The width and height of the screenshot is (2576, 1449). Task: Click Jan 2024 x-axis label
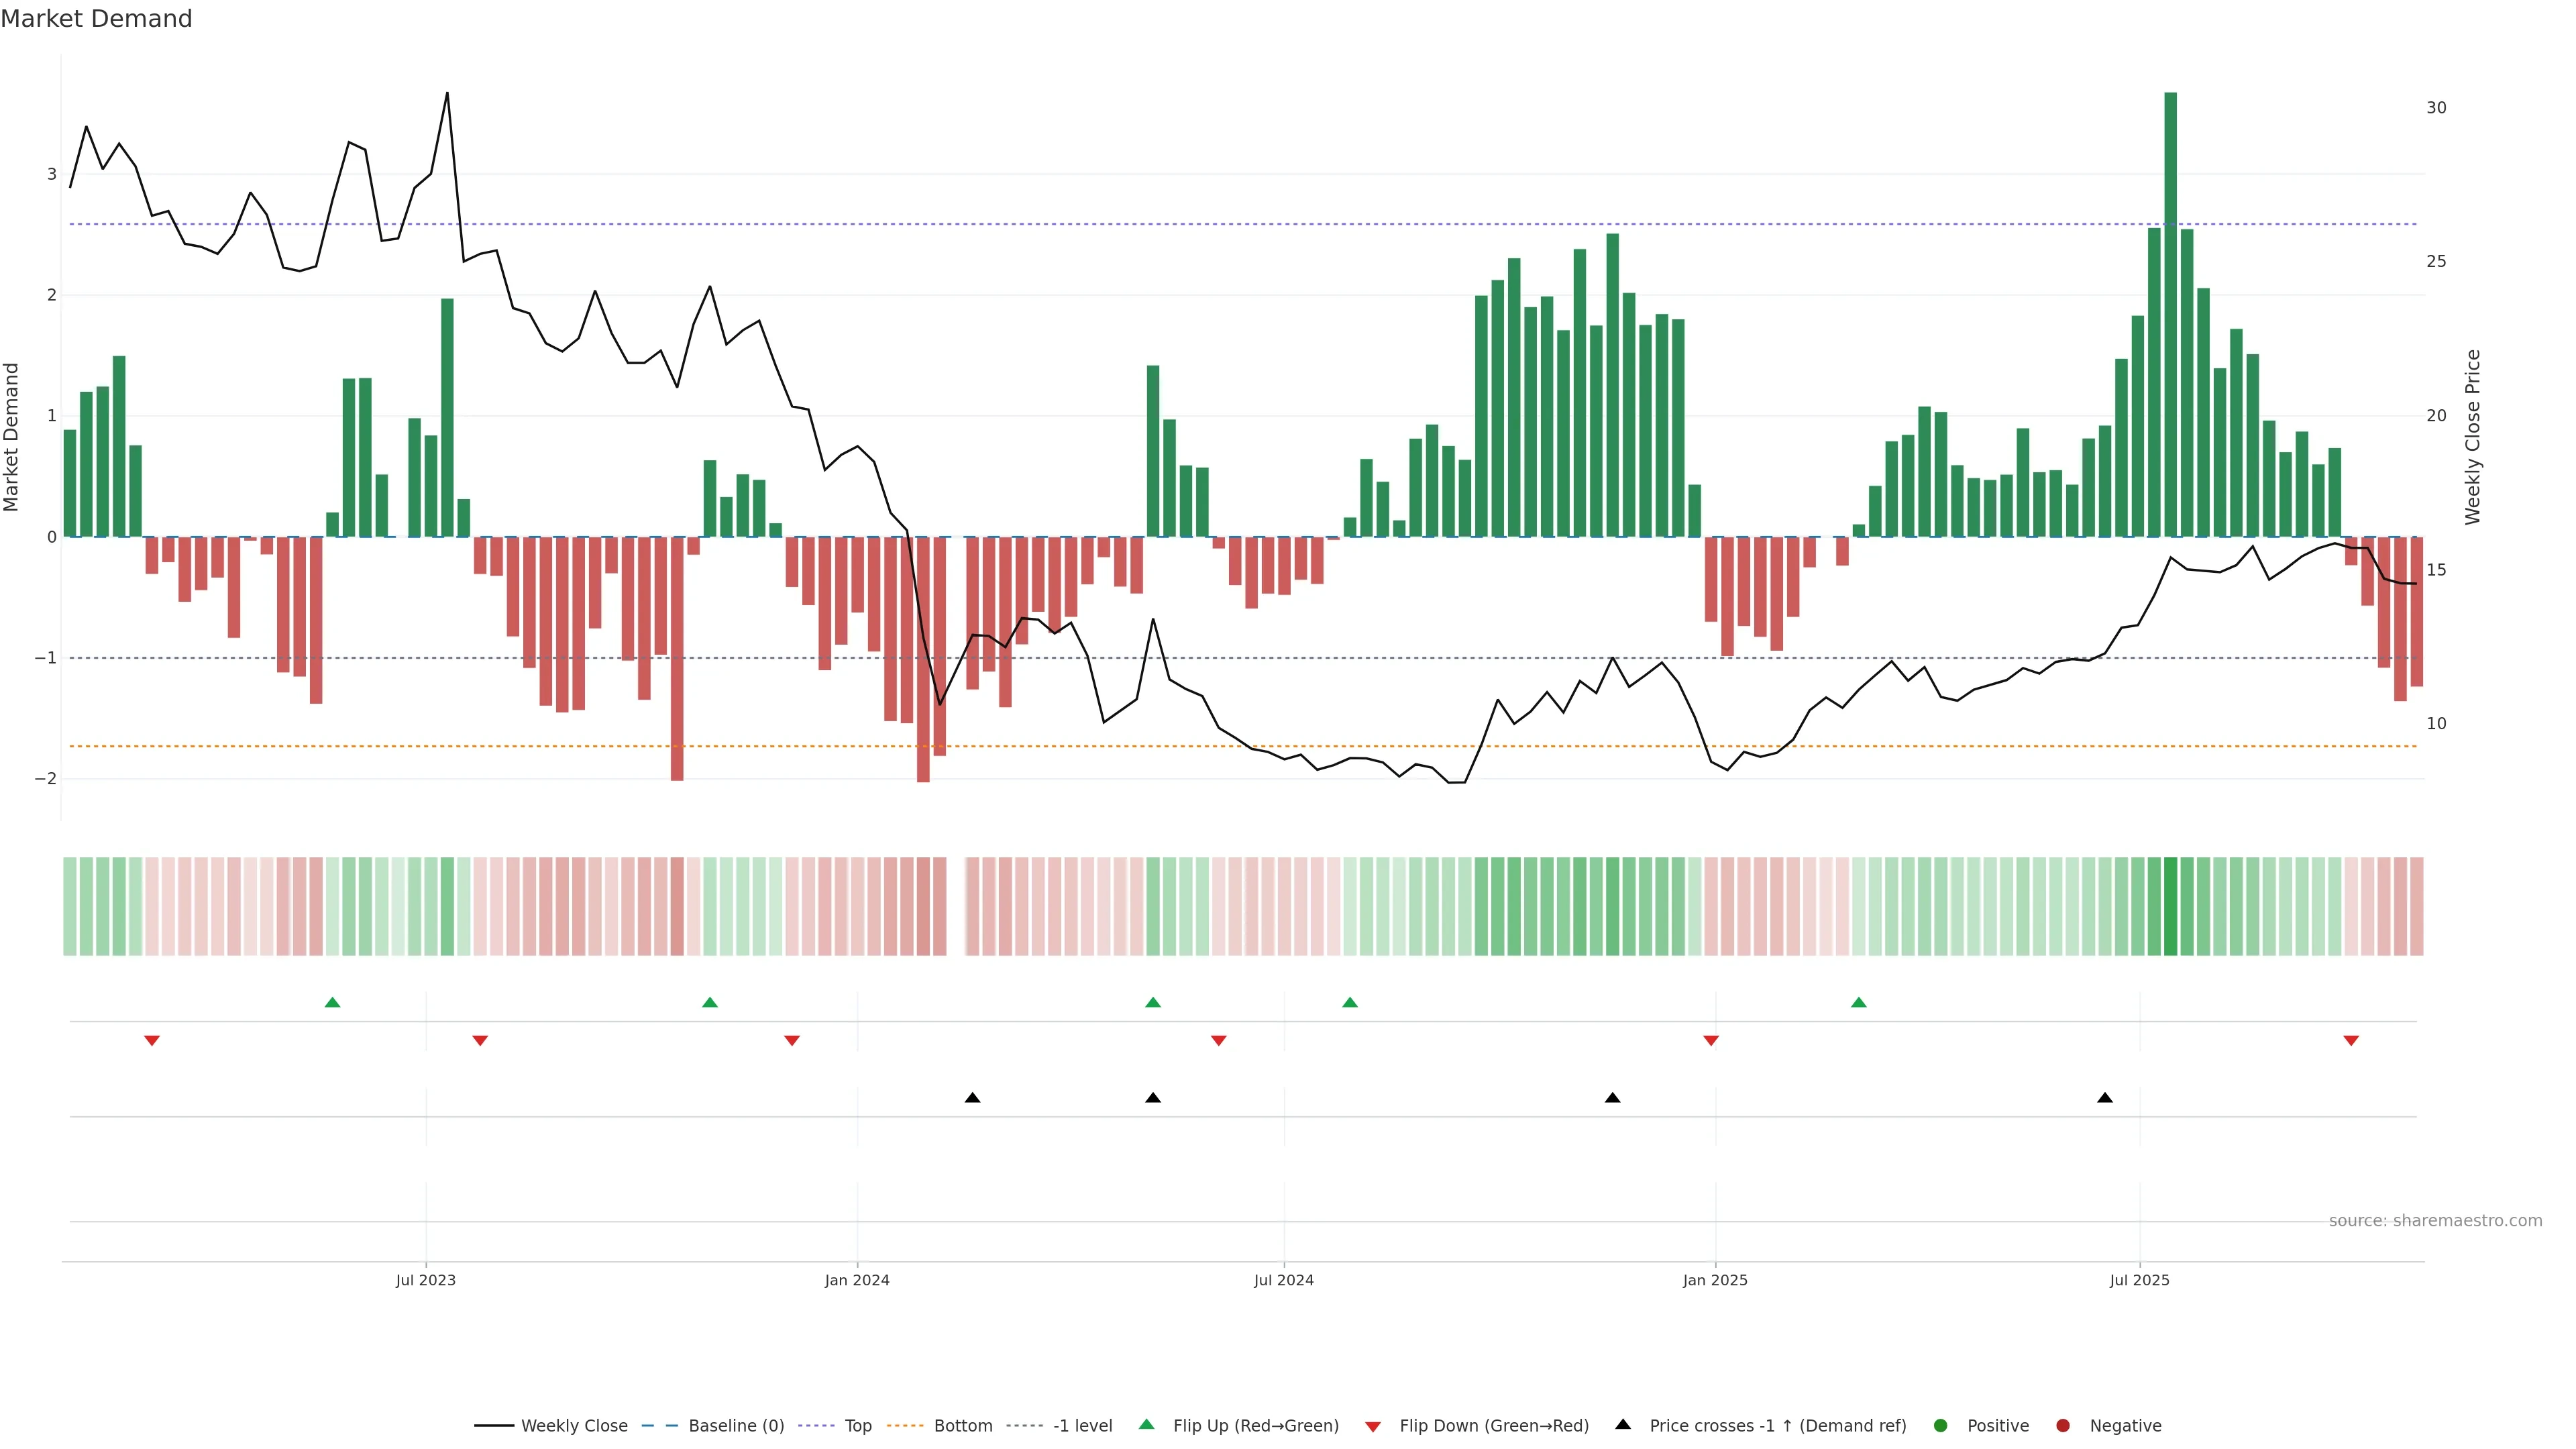coord(857,1280)
